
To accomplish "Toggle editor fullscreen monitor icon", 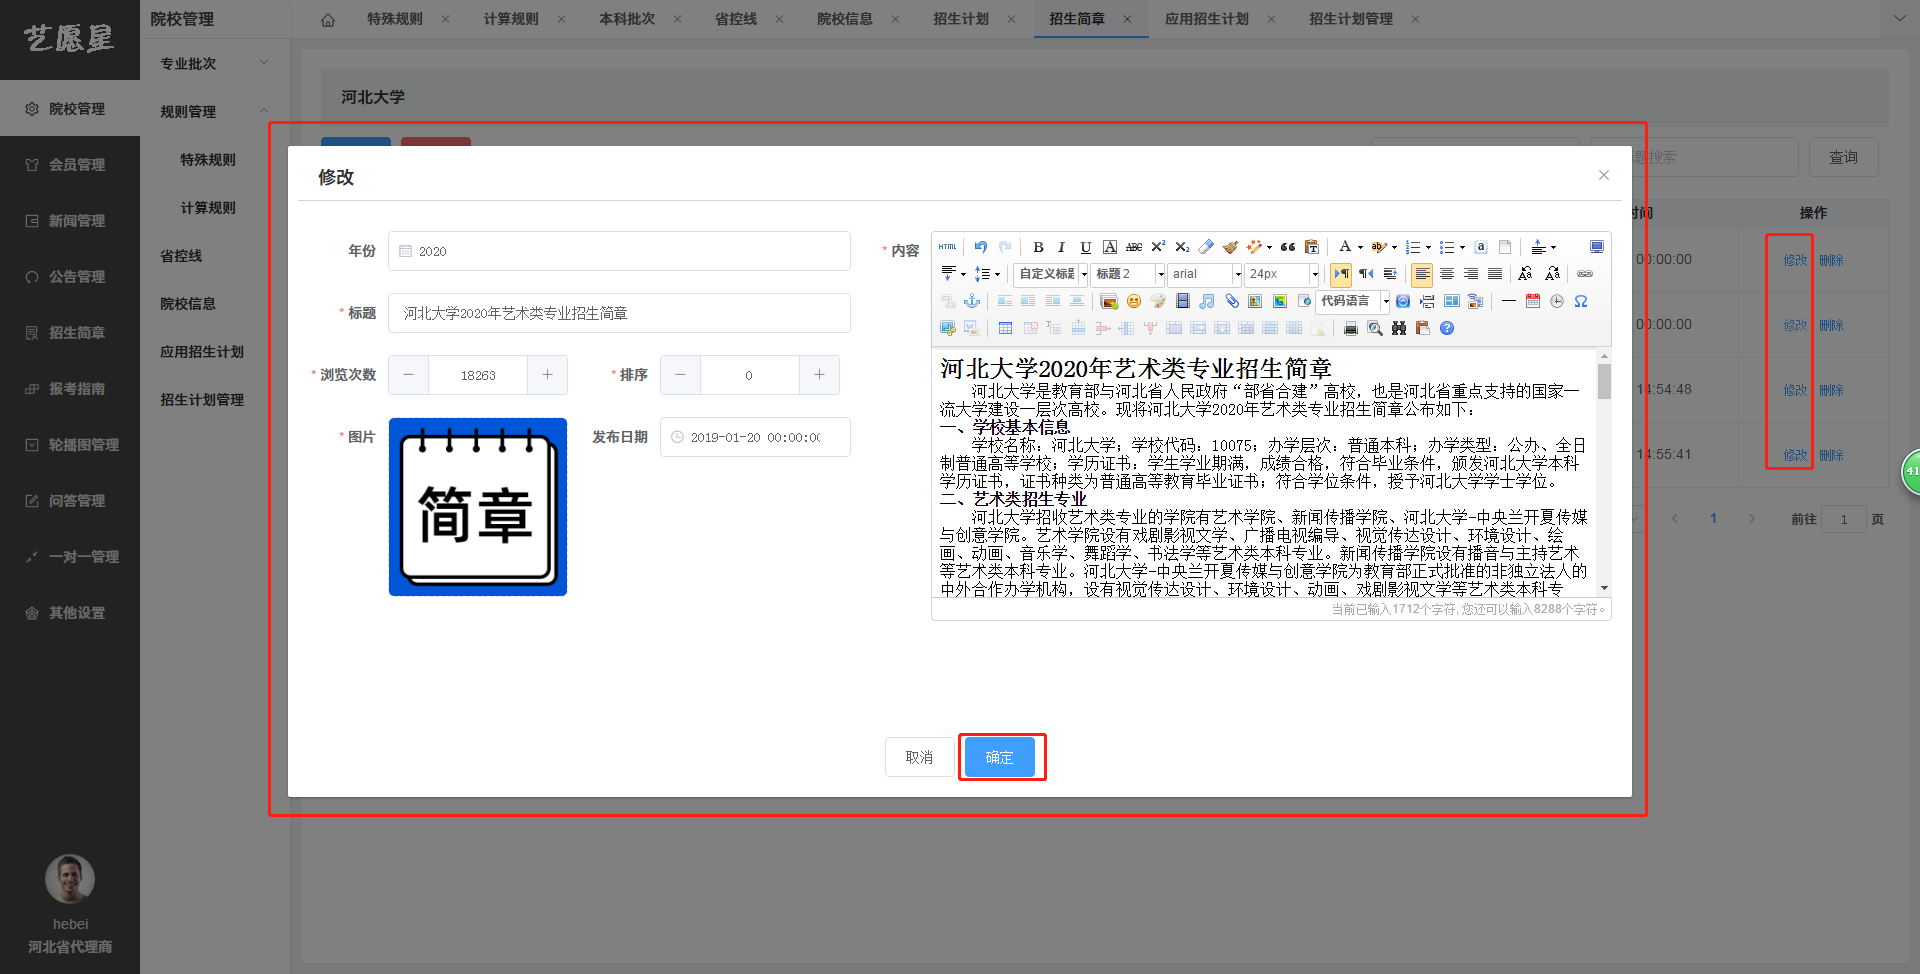I will 1597,247.
